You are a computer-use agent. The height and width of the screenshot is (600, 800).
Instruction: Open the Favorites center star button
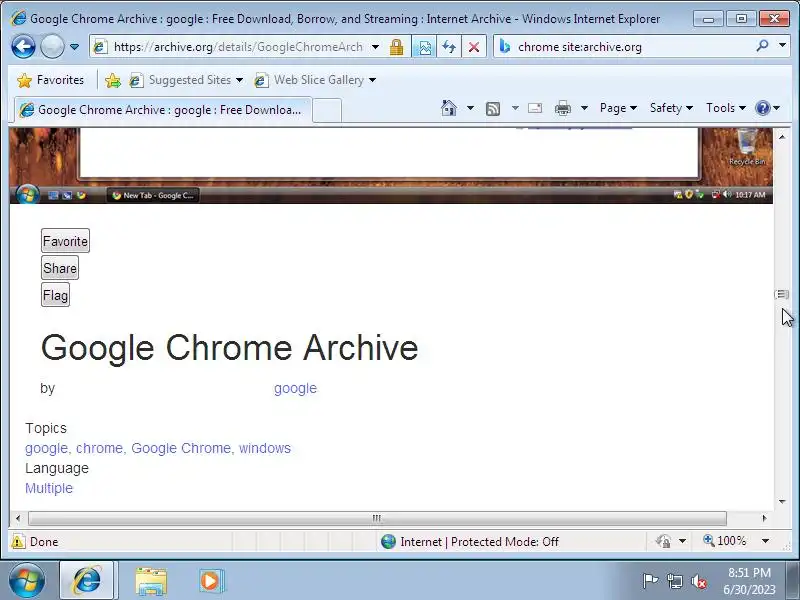50,80
